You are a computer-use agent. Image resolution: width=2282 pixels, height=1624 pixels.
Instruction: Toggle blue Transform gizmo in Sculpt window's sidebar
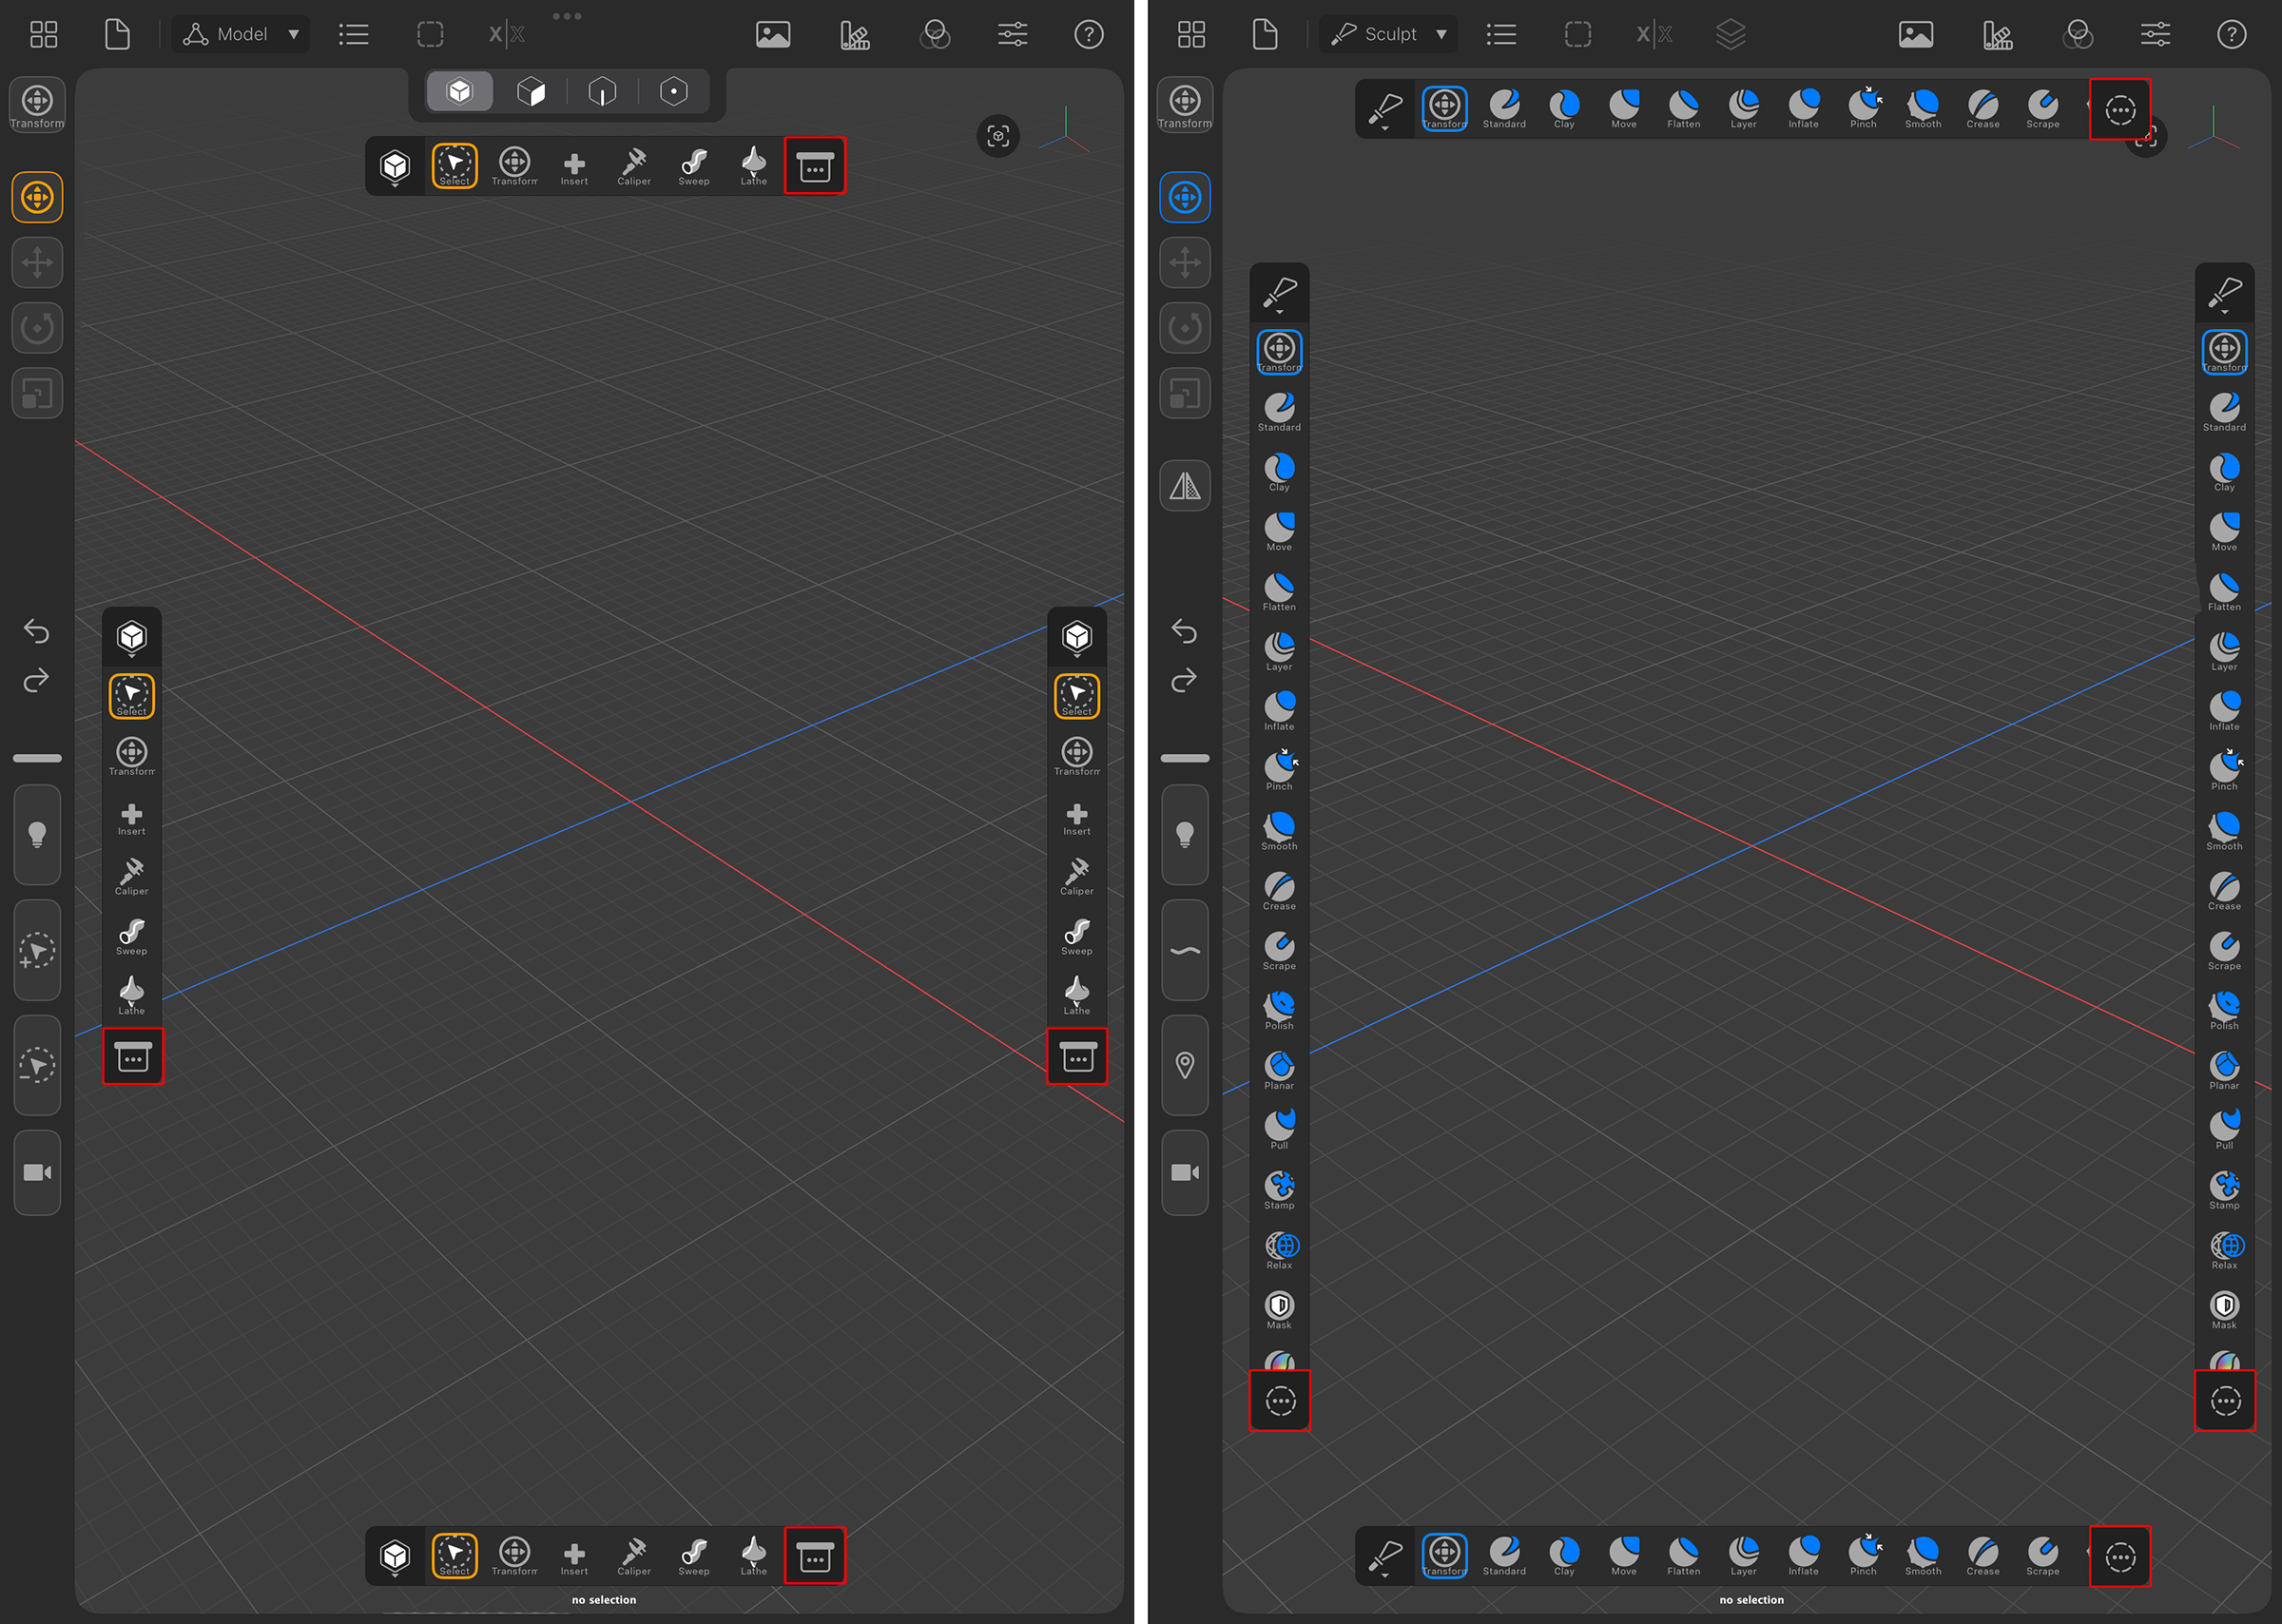click(1185, 198)
